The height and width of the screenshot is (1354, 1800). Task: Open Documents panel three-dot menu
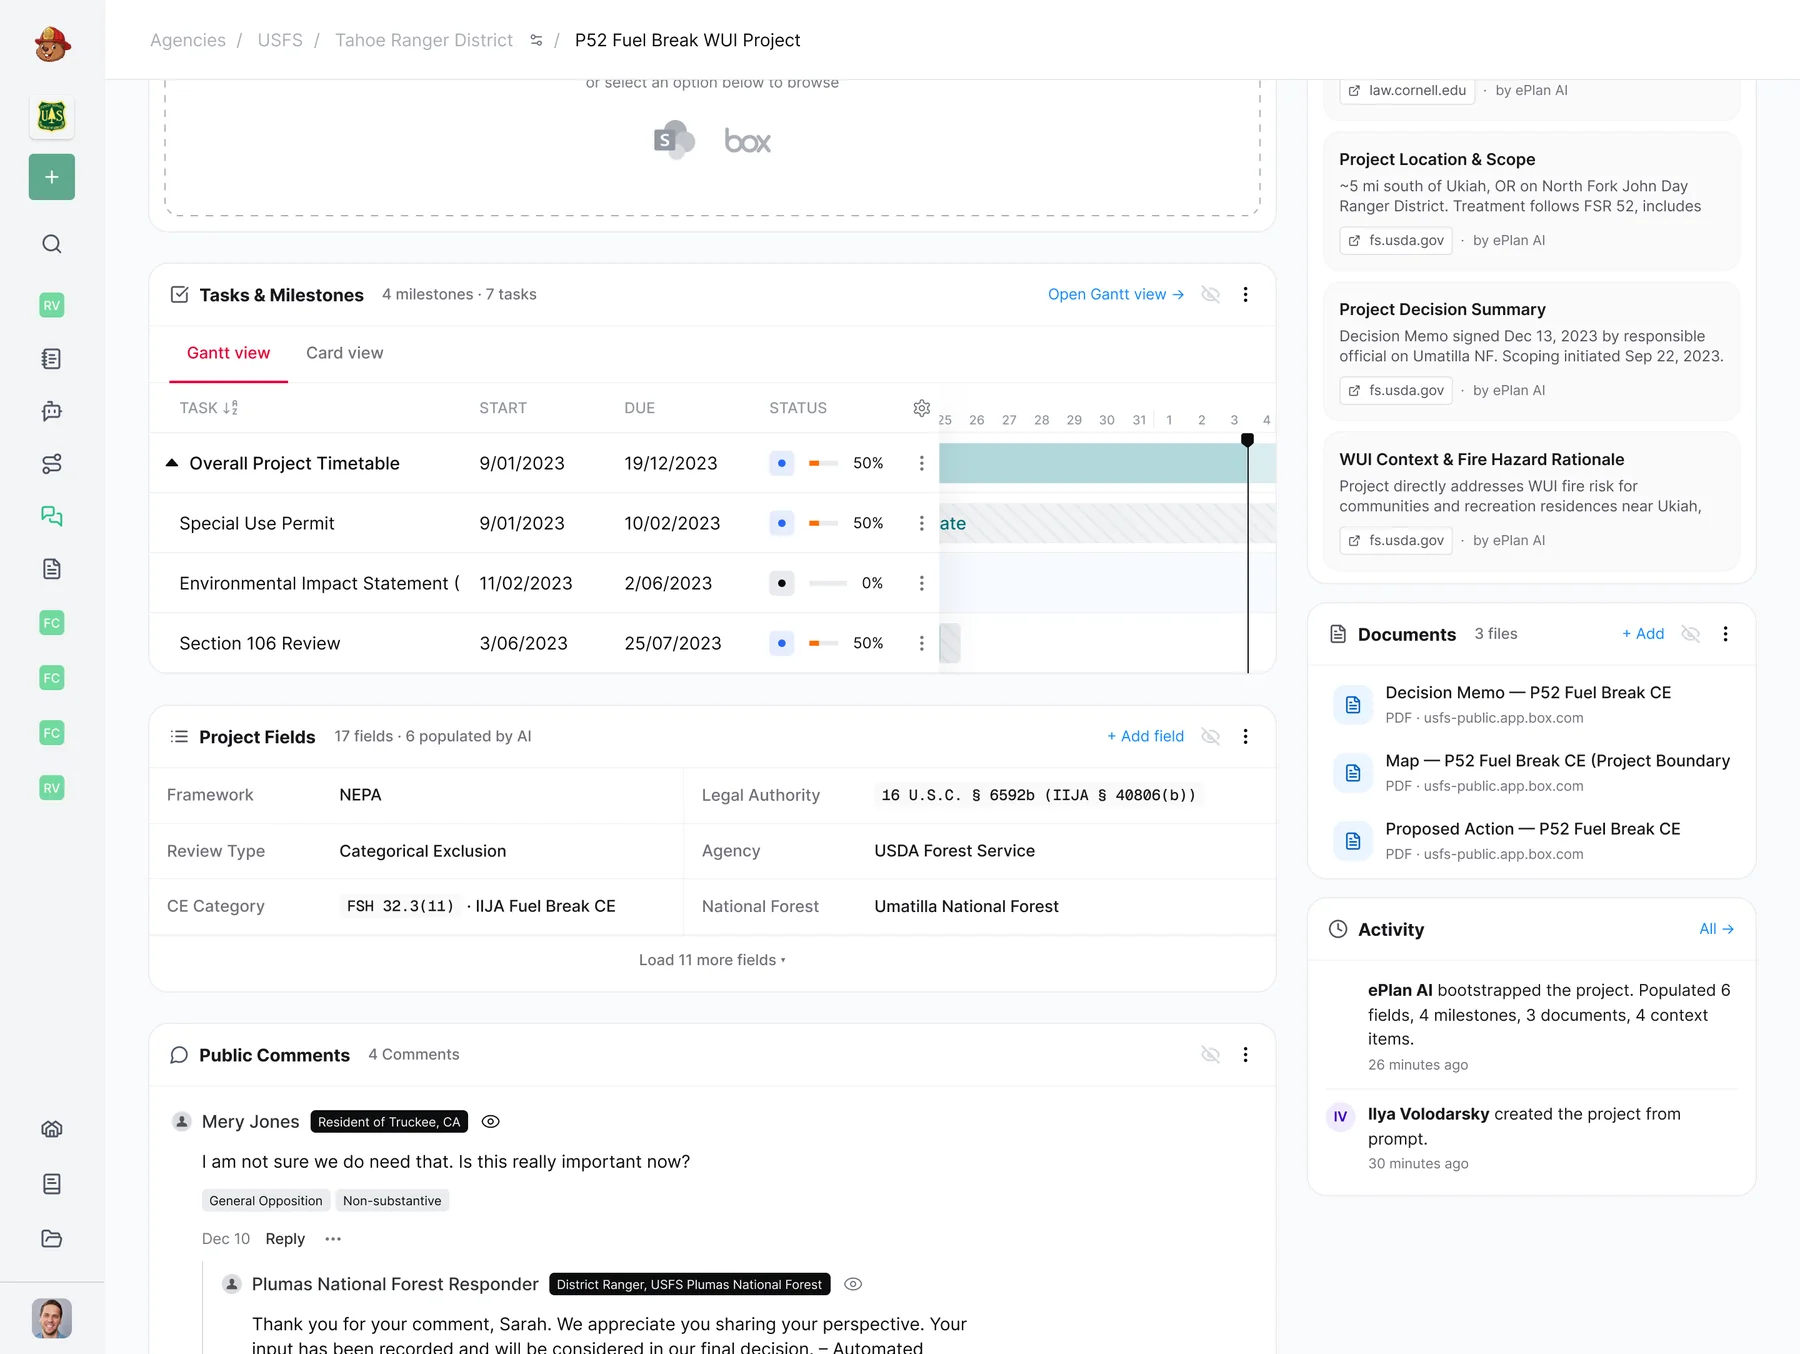click(x=1725, y=634)
